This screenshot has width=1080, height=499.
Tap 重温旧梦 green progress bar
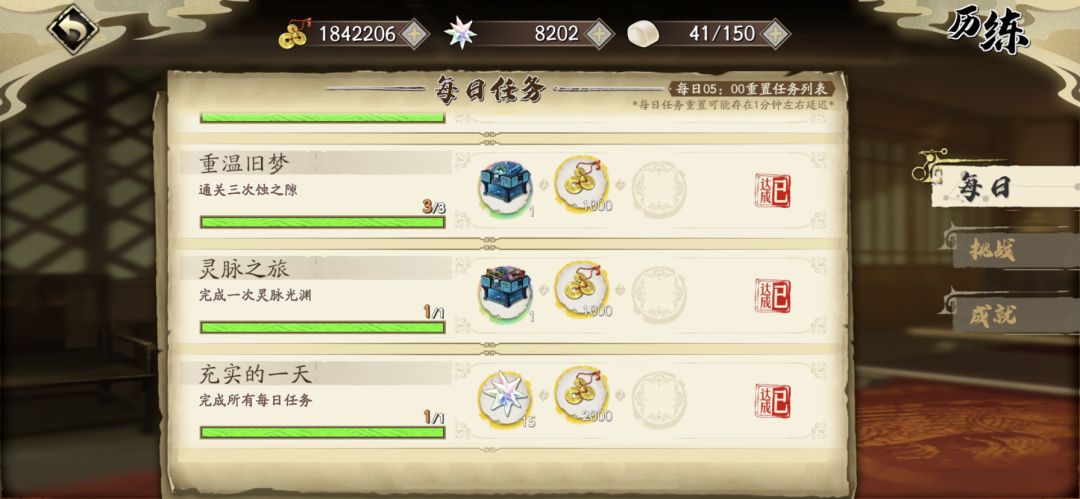click(322, 222)
